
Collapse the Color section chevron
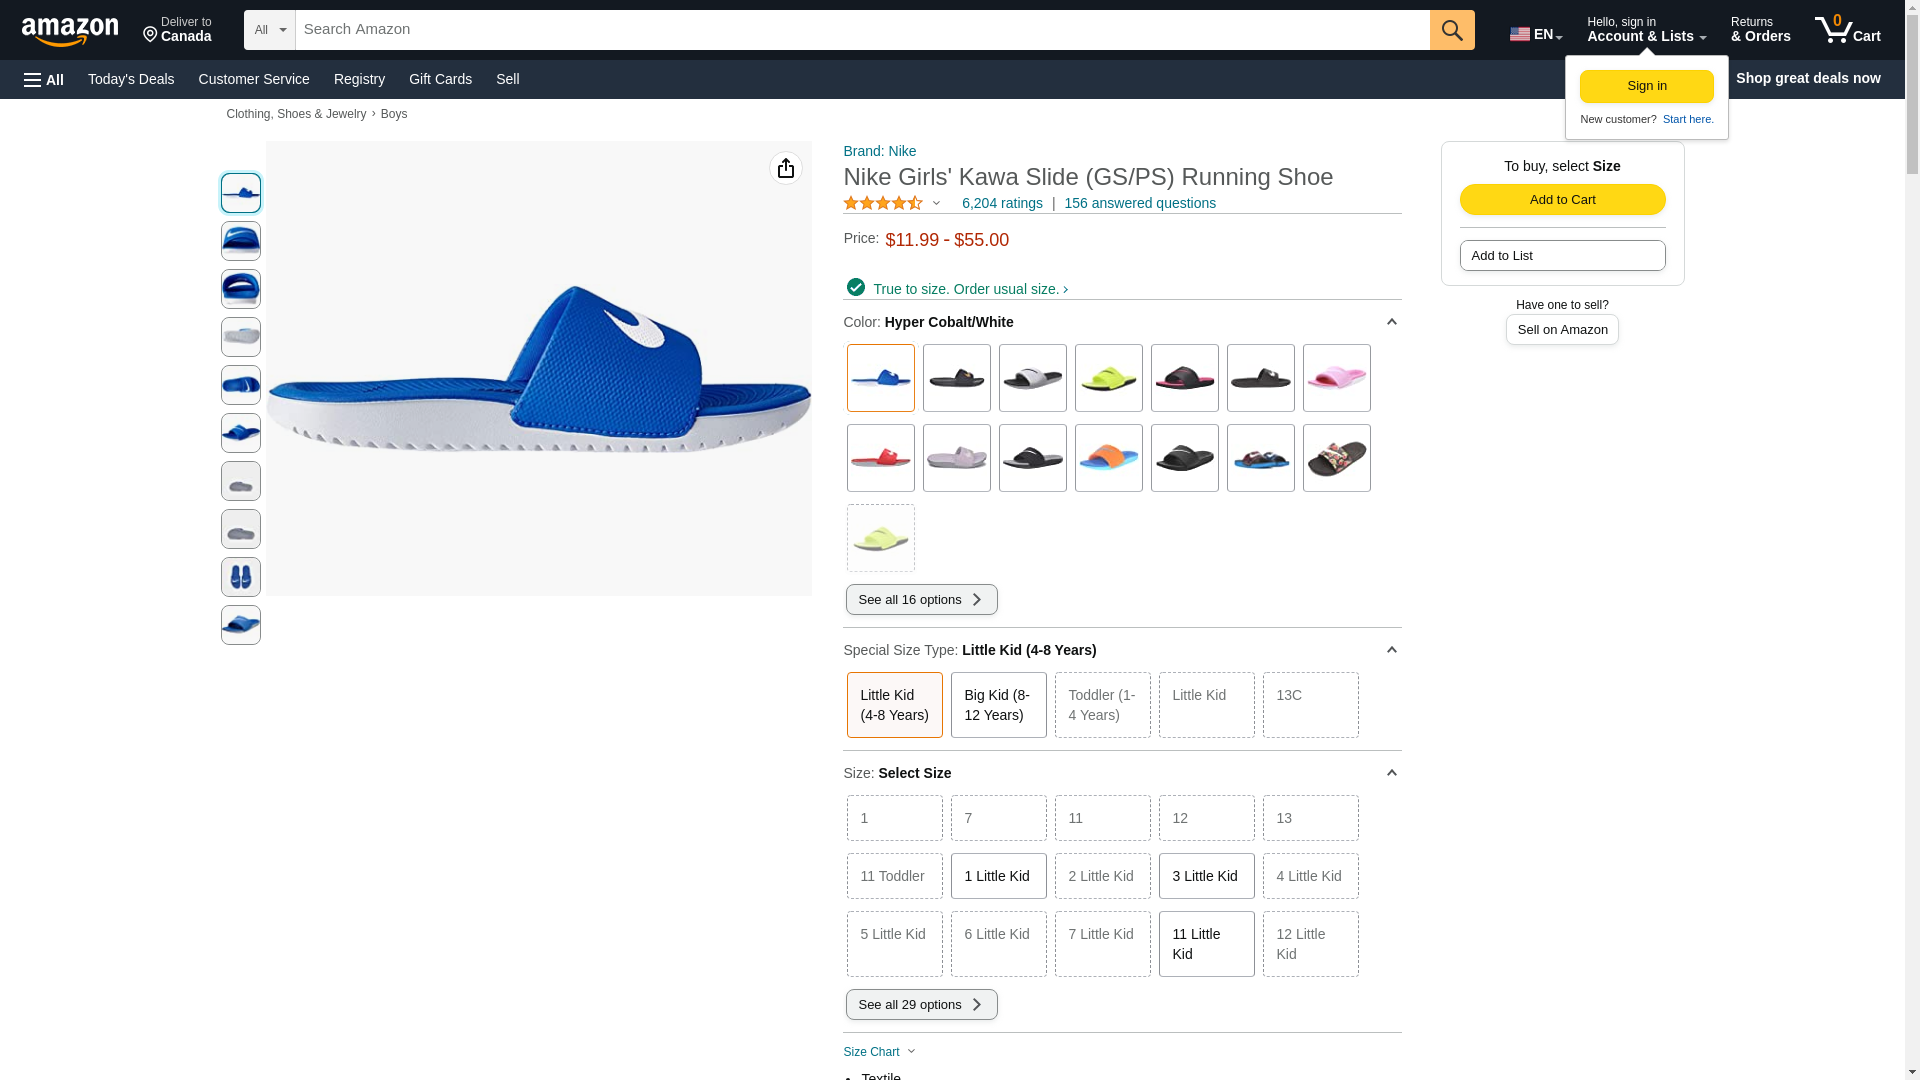1391,322
